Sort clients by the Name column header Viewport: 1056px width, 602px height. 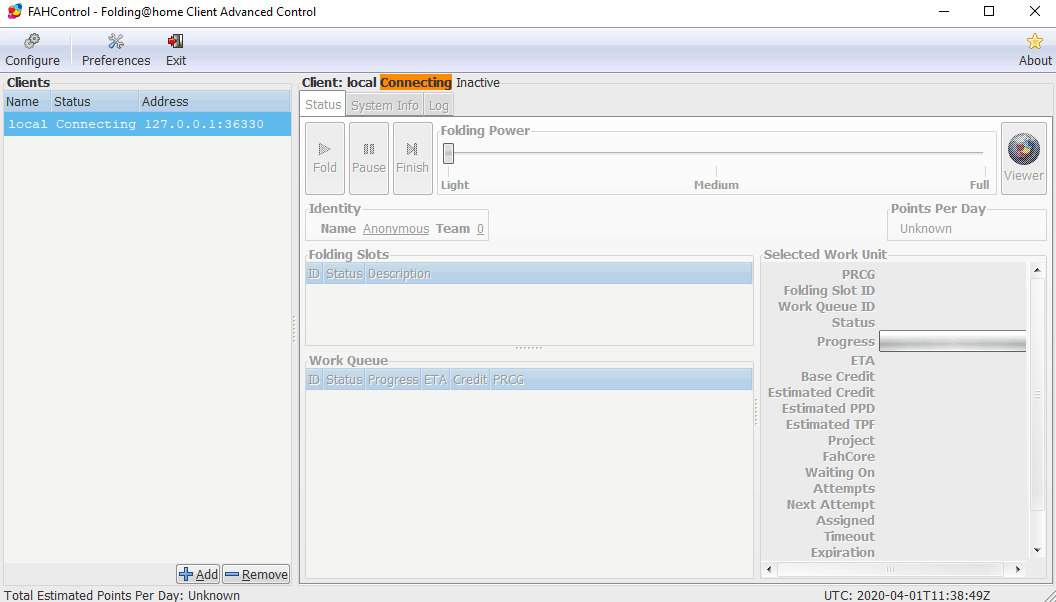27,102
